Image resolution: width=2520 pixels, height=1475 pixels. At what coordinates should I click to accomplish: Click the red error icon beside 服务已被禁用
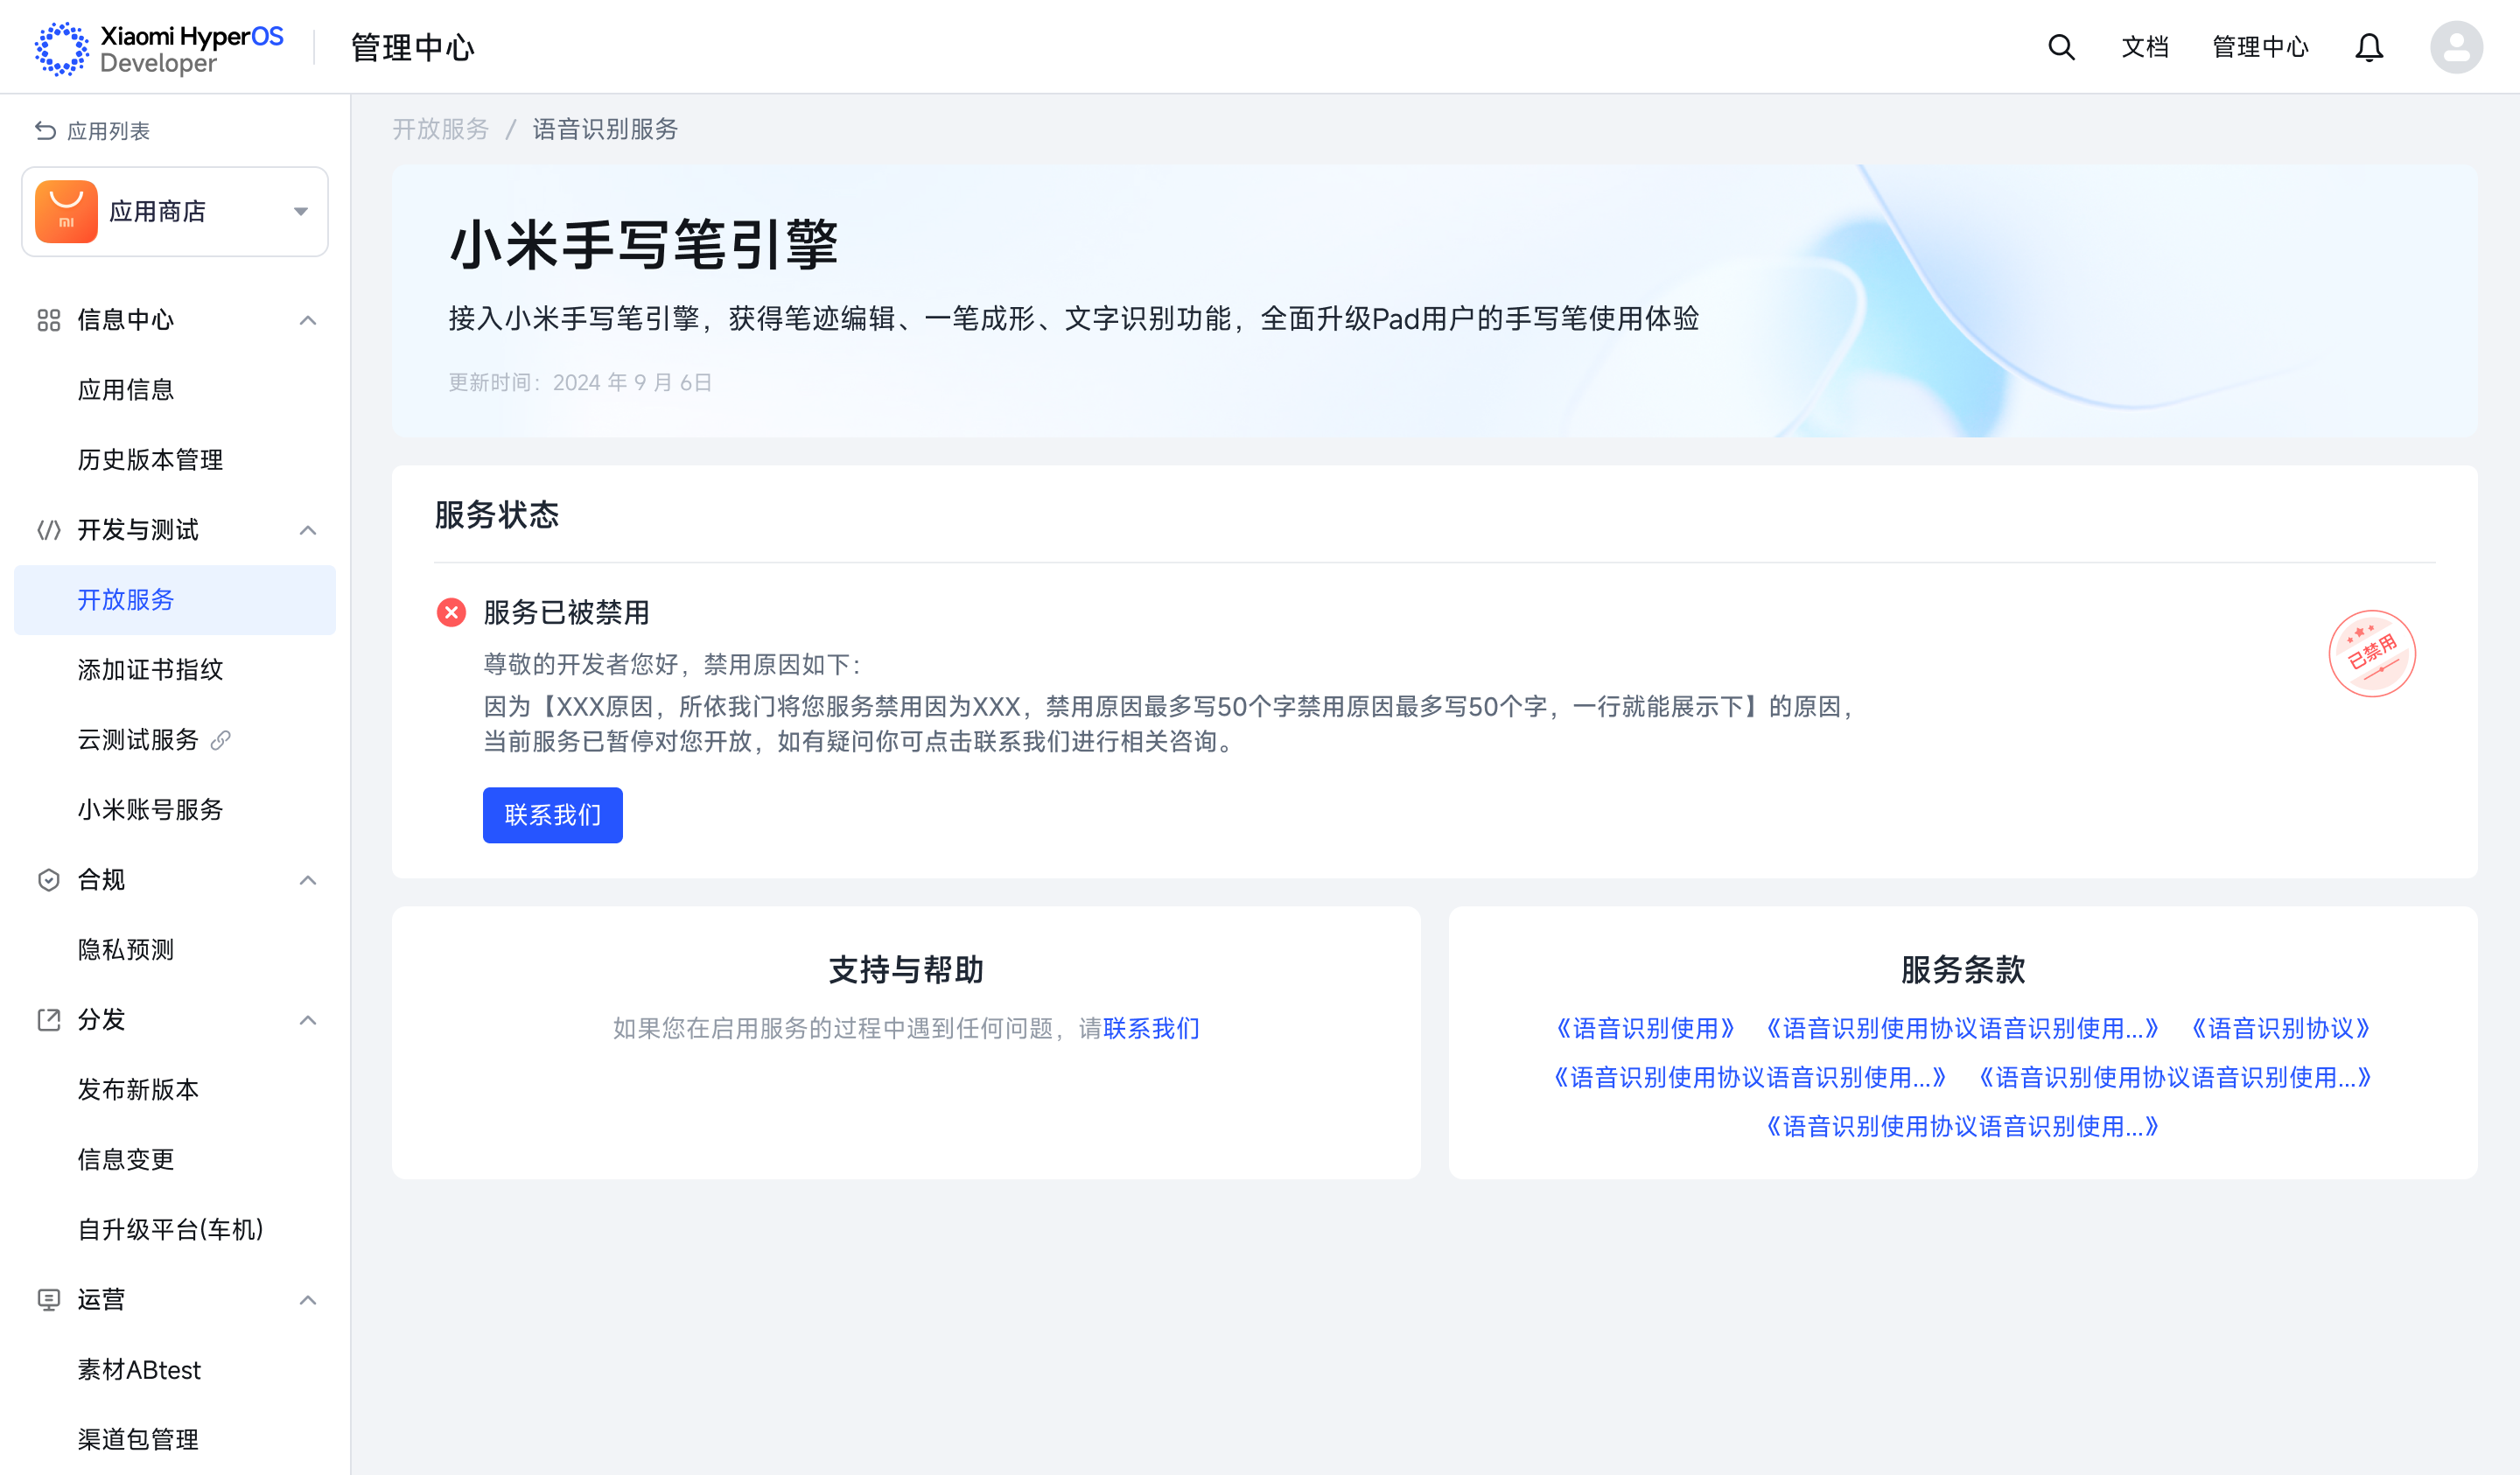451,612
